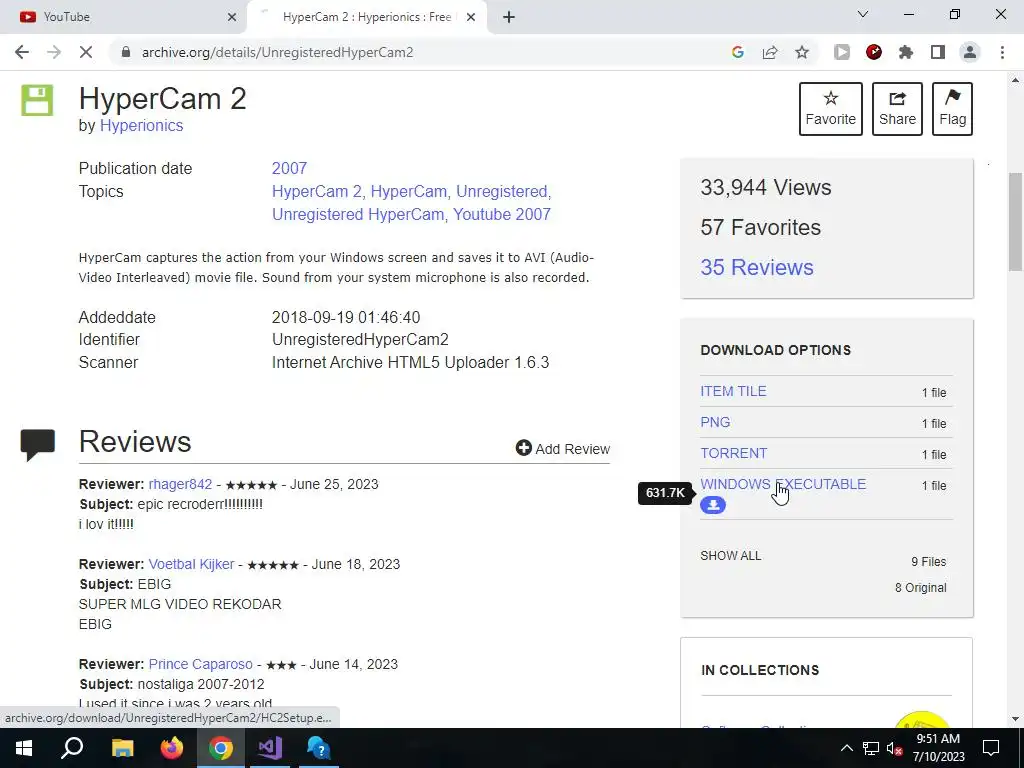Flag this item
Screen dimensions: 1024x768
(952, 109)
